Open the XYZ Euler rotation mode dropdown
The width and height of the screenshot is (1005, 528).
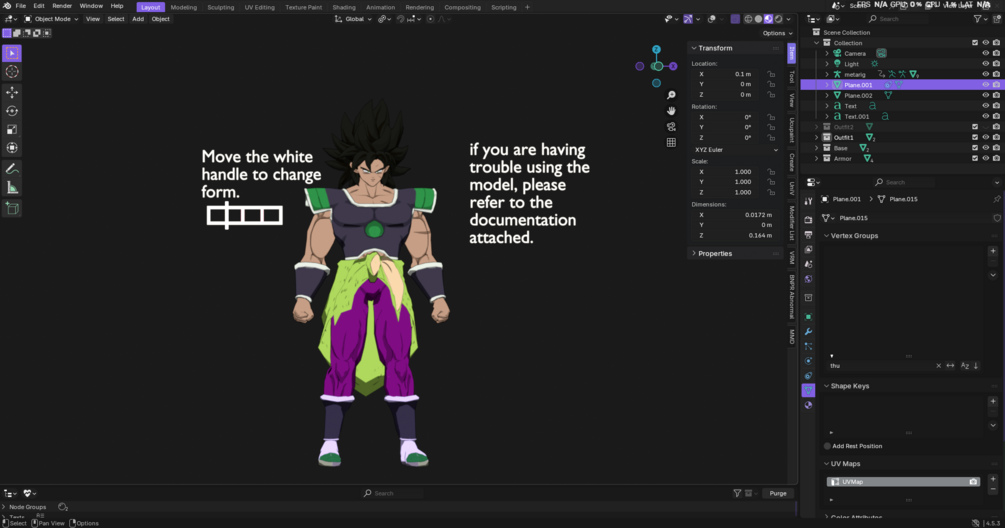[736, 150]
